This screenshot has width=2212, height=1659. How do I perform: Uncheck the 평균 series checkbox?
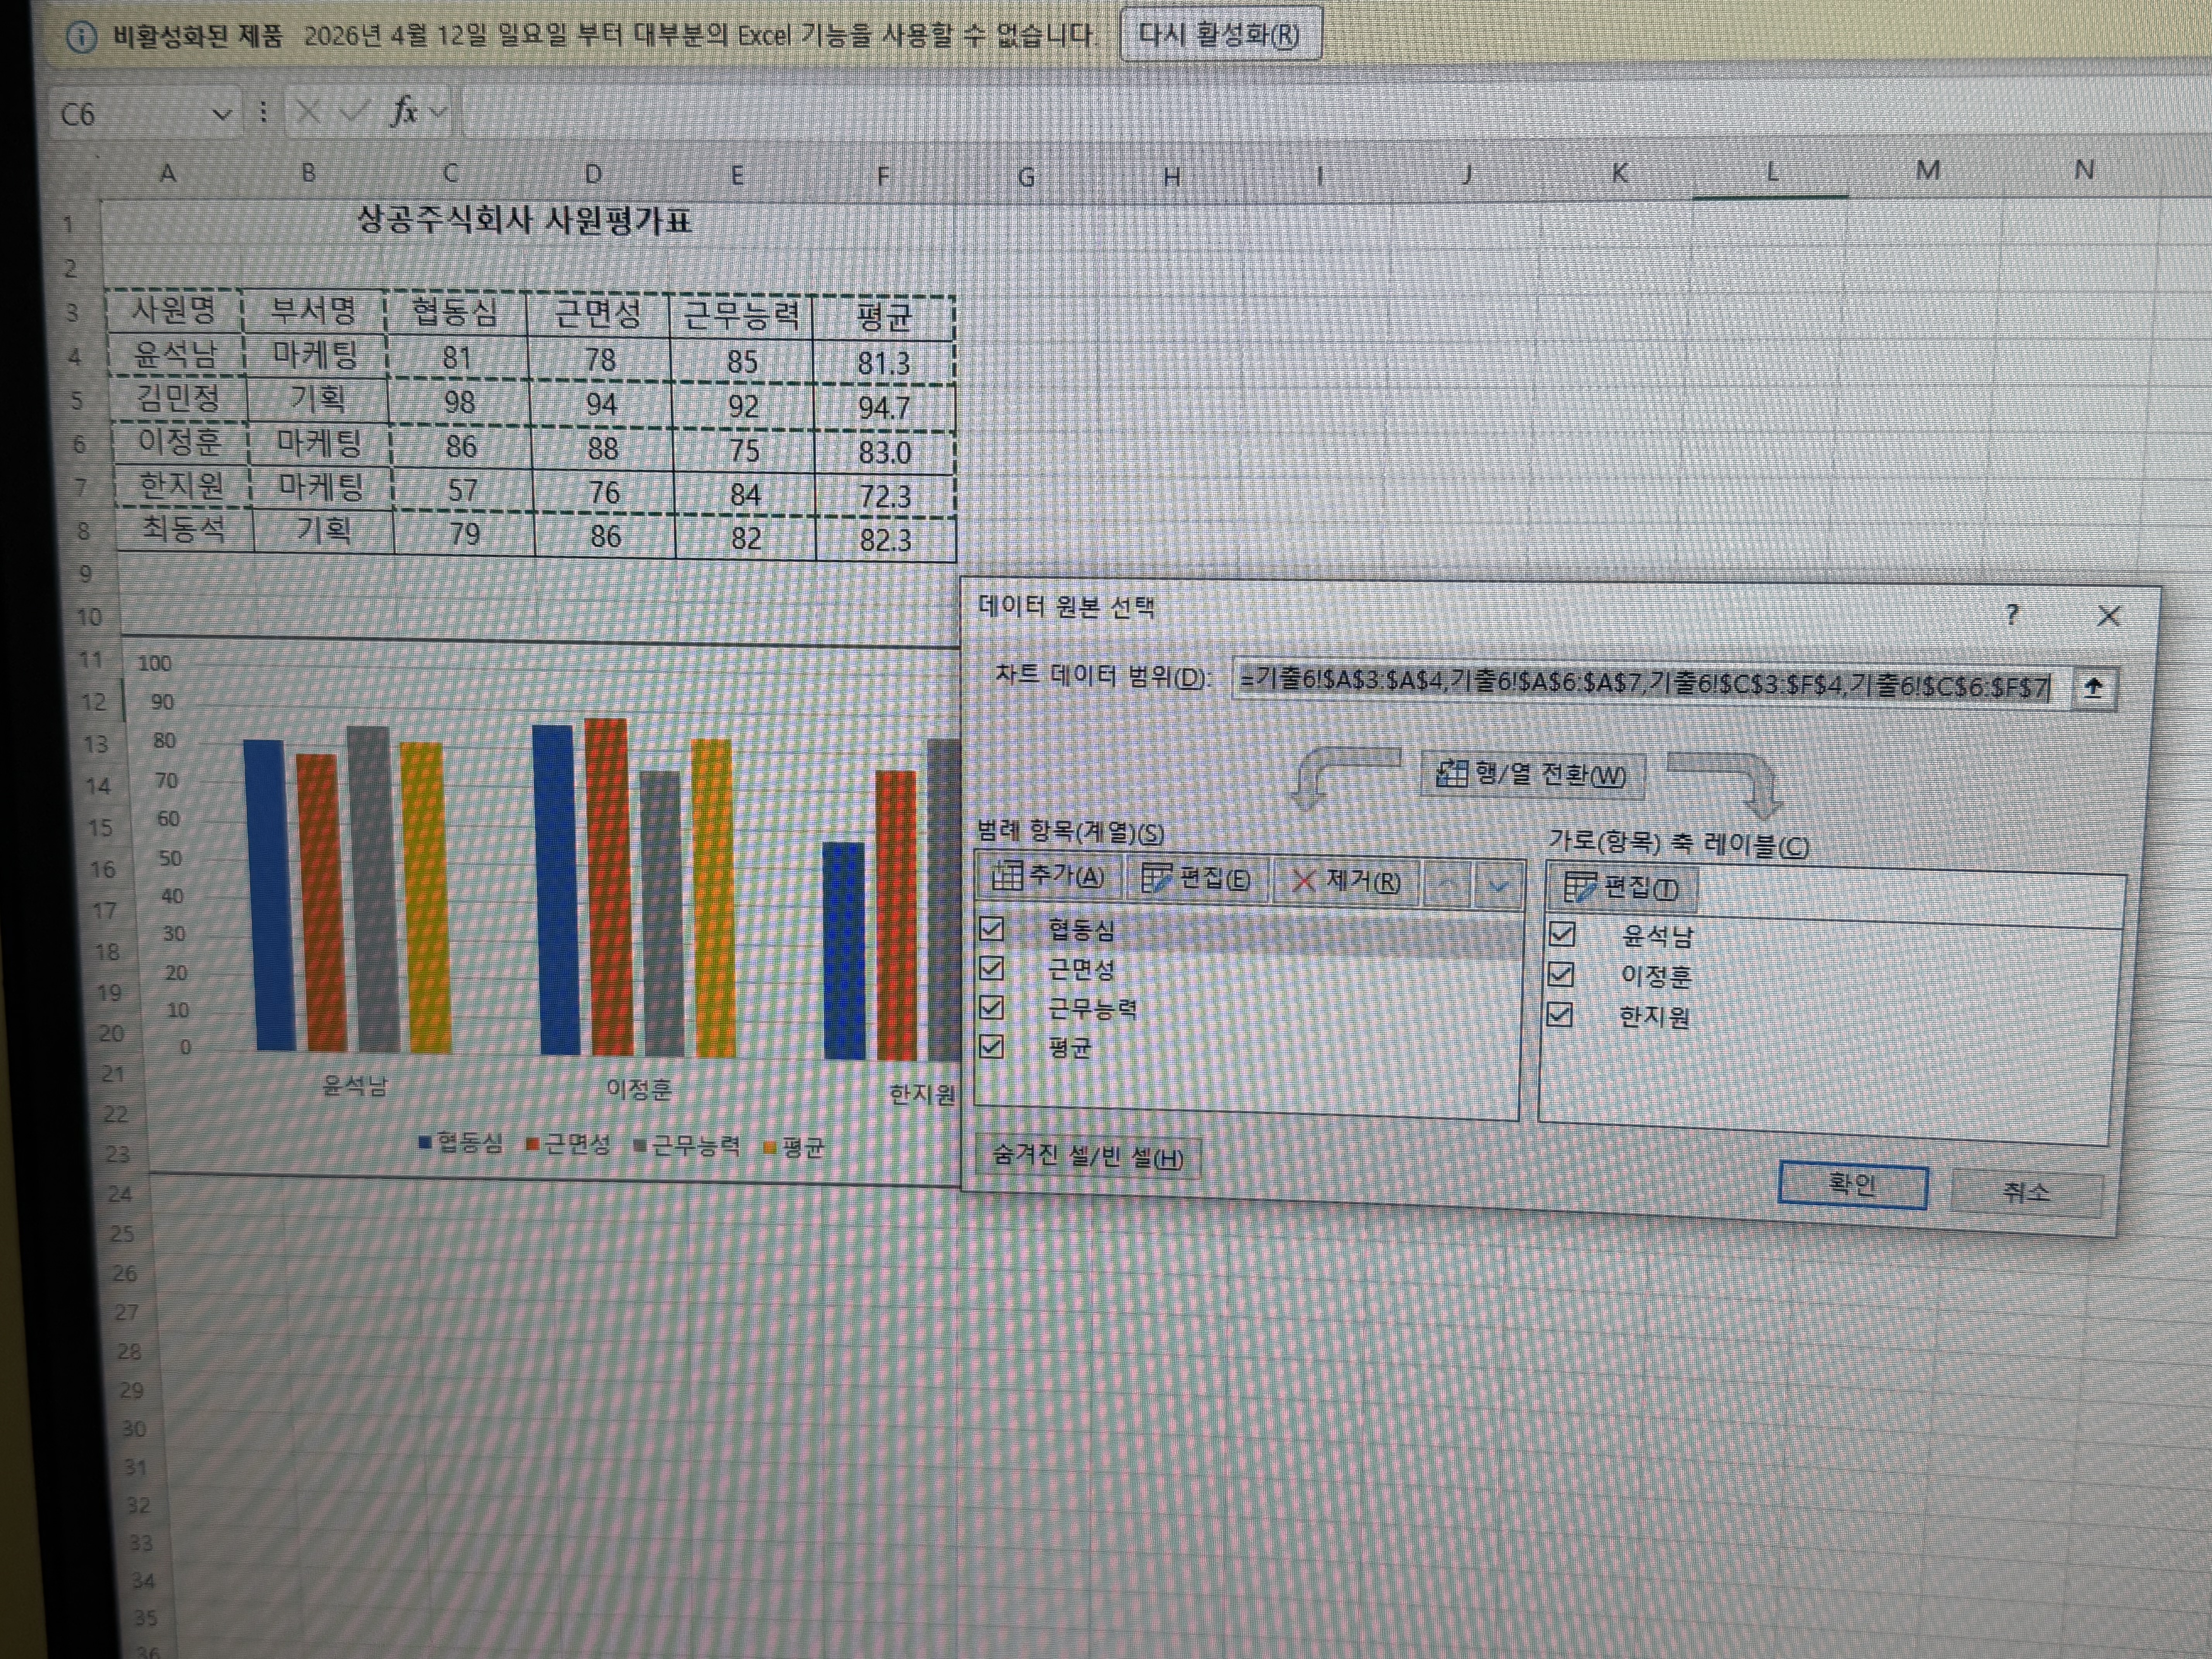991,1046
